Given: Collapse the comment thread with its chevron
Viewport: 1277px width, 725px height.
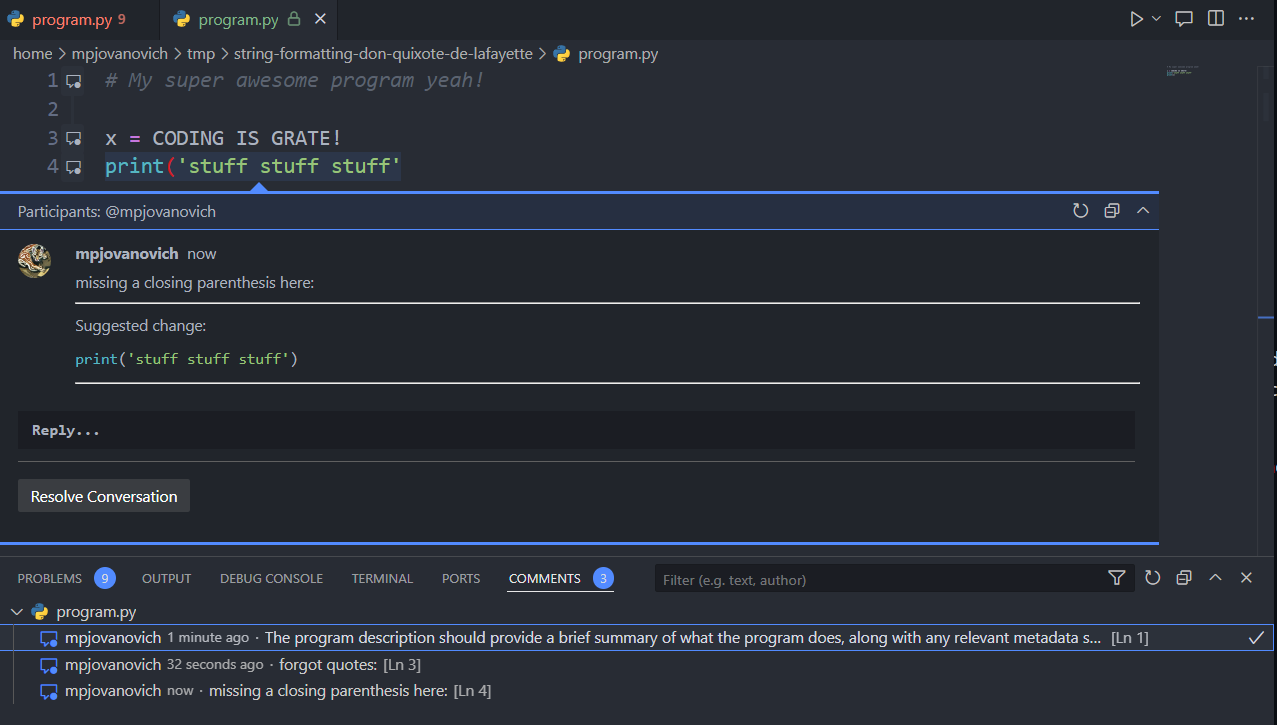Looking at the screenshot, I should click(1143, 211).
